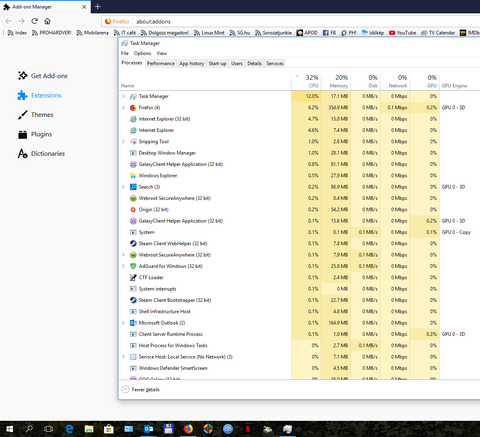
Task: Open the Windows Start menu
Action: [x=9, y=429]
